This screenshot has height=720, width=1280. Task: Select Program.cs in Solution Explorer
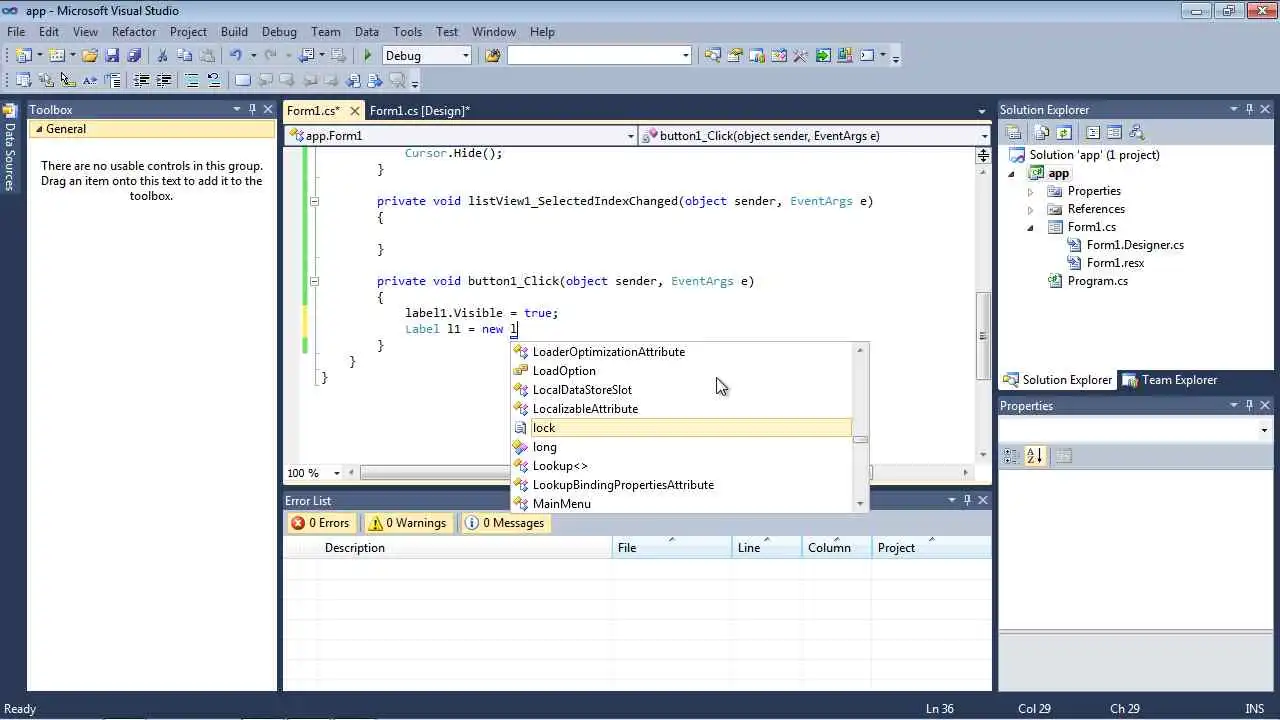[1097, 281]
